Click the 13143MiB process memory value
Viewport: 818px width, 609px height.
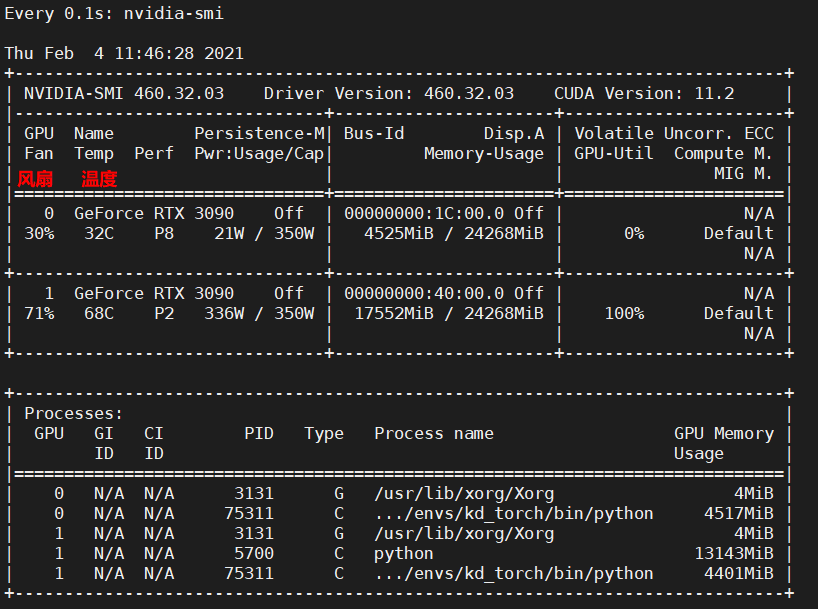point(734,553)
